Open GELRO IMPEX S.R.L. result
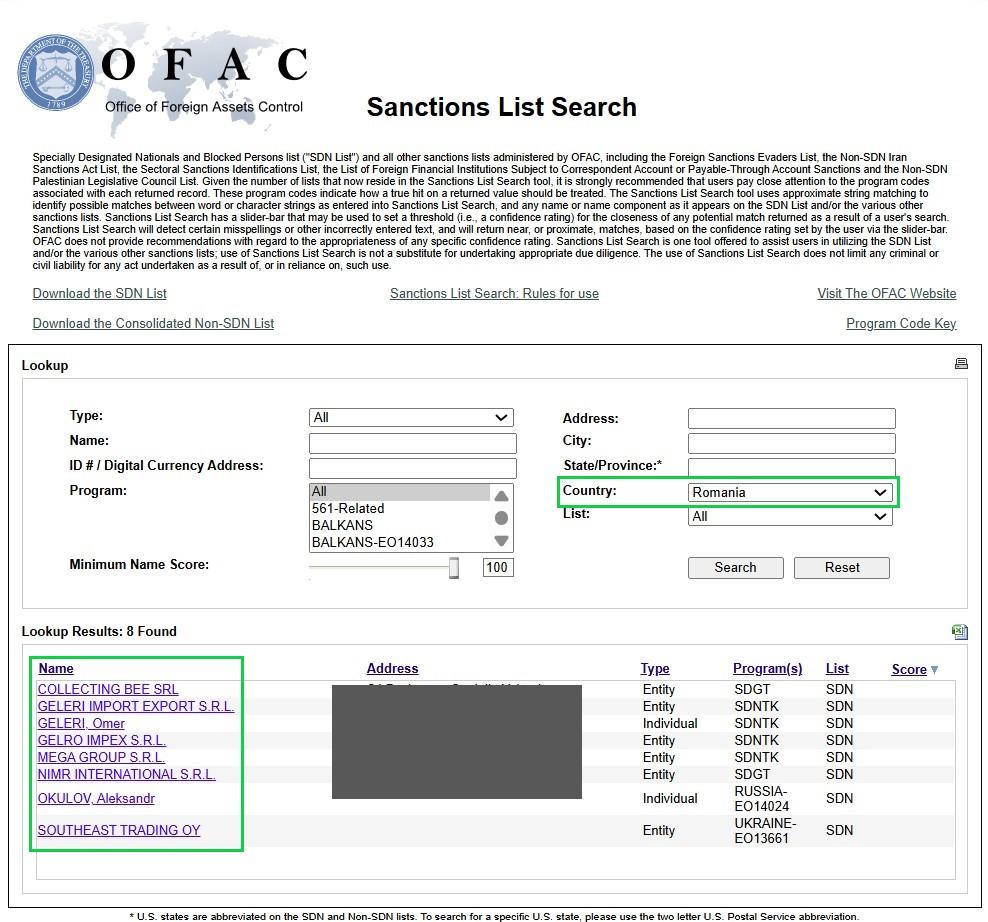988x922 pixels. 101,740
